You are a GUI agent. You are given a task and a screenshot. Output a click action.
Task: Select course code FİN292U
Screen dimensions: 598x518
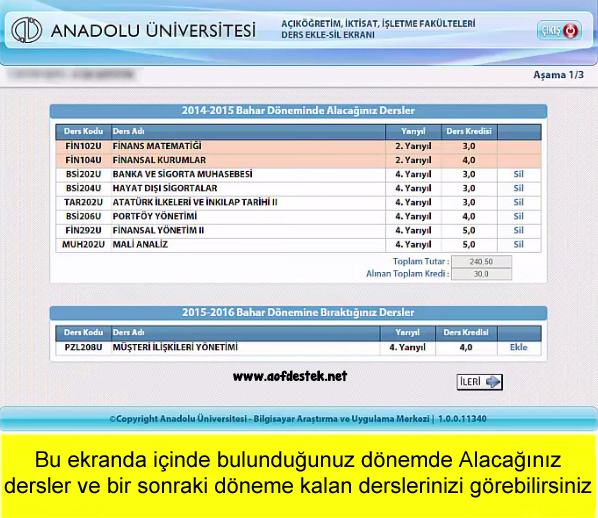point(84,231)
